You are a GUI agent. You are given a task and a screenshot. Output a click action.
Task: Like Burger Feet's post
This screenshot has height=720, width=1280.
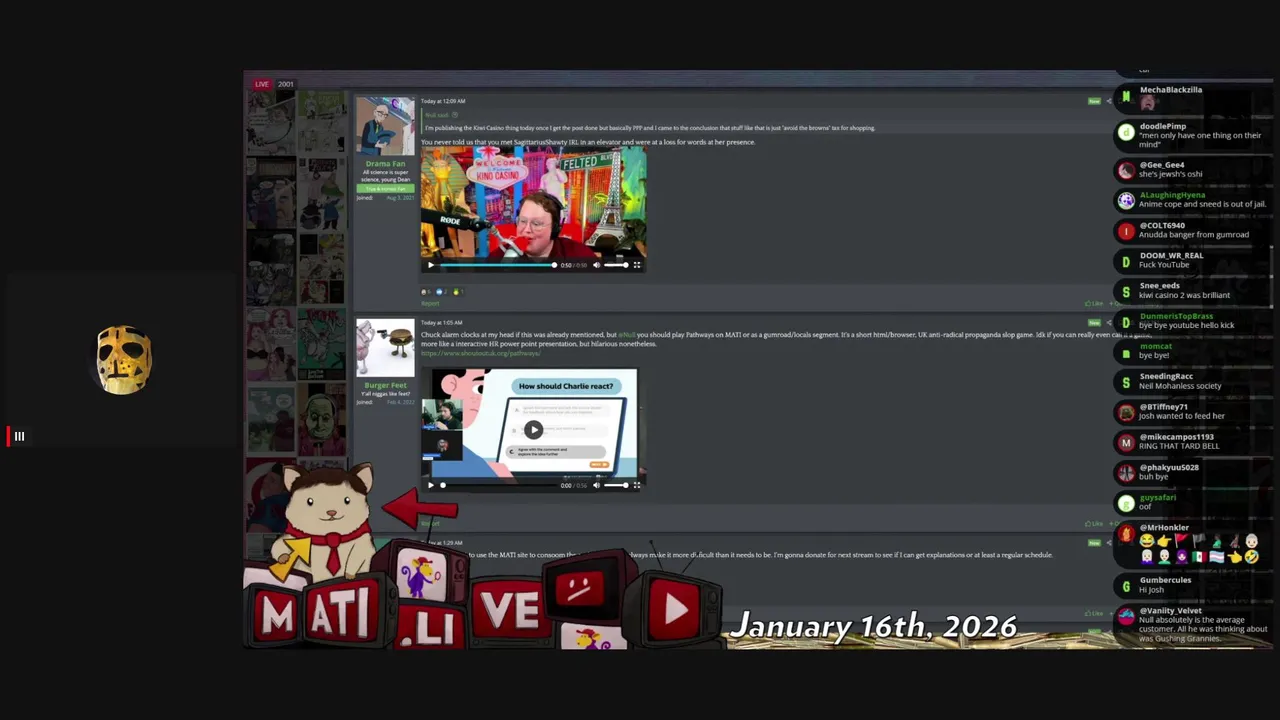click(1094, 523)
